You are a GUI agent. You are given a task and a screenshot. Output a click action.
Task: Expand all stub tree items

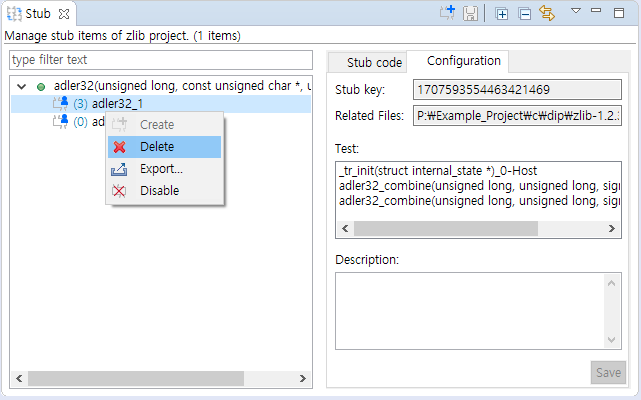pos(502,13)
